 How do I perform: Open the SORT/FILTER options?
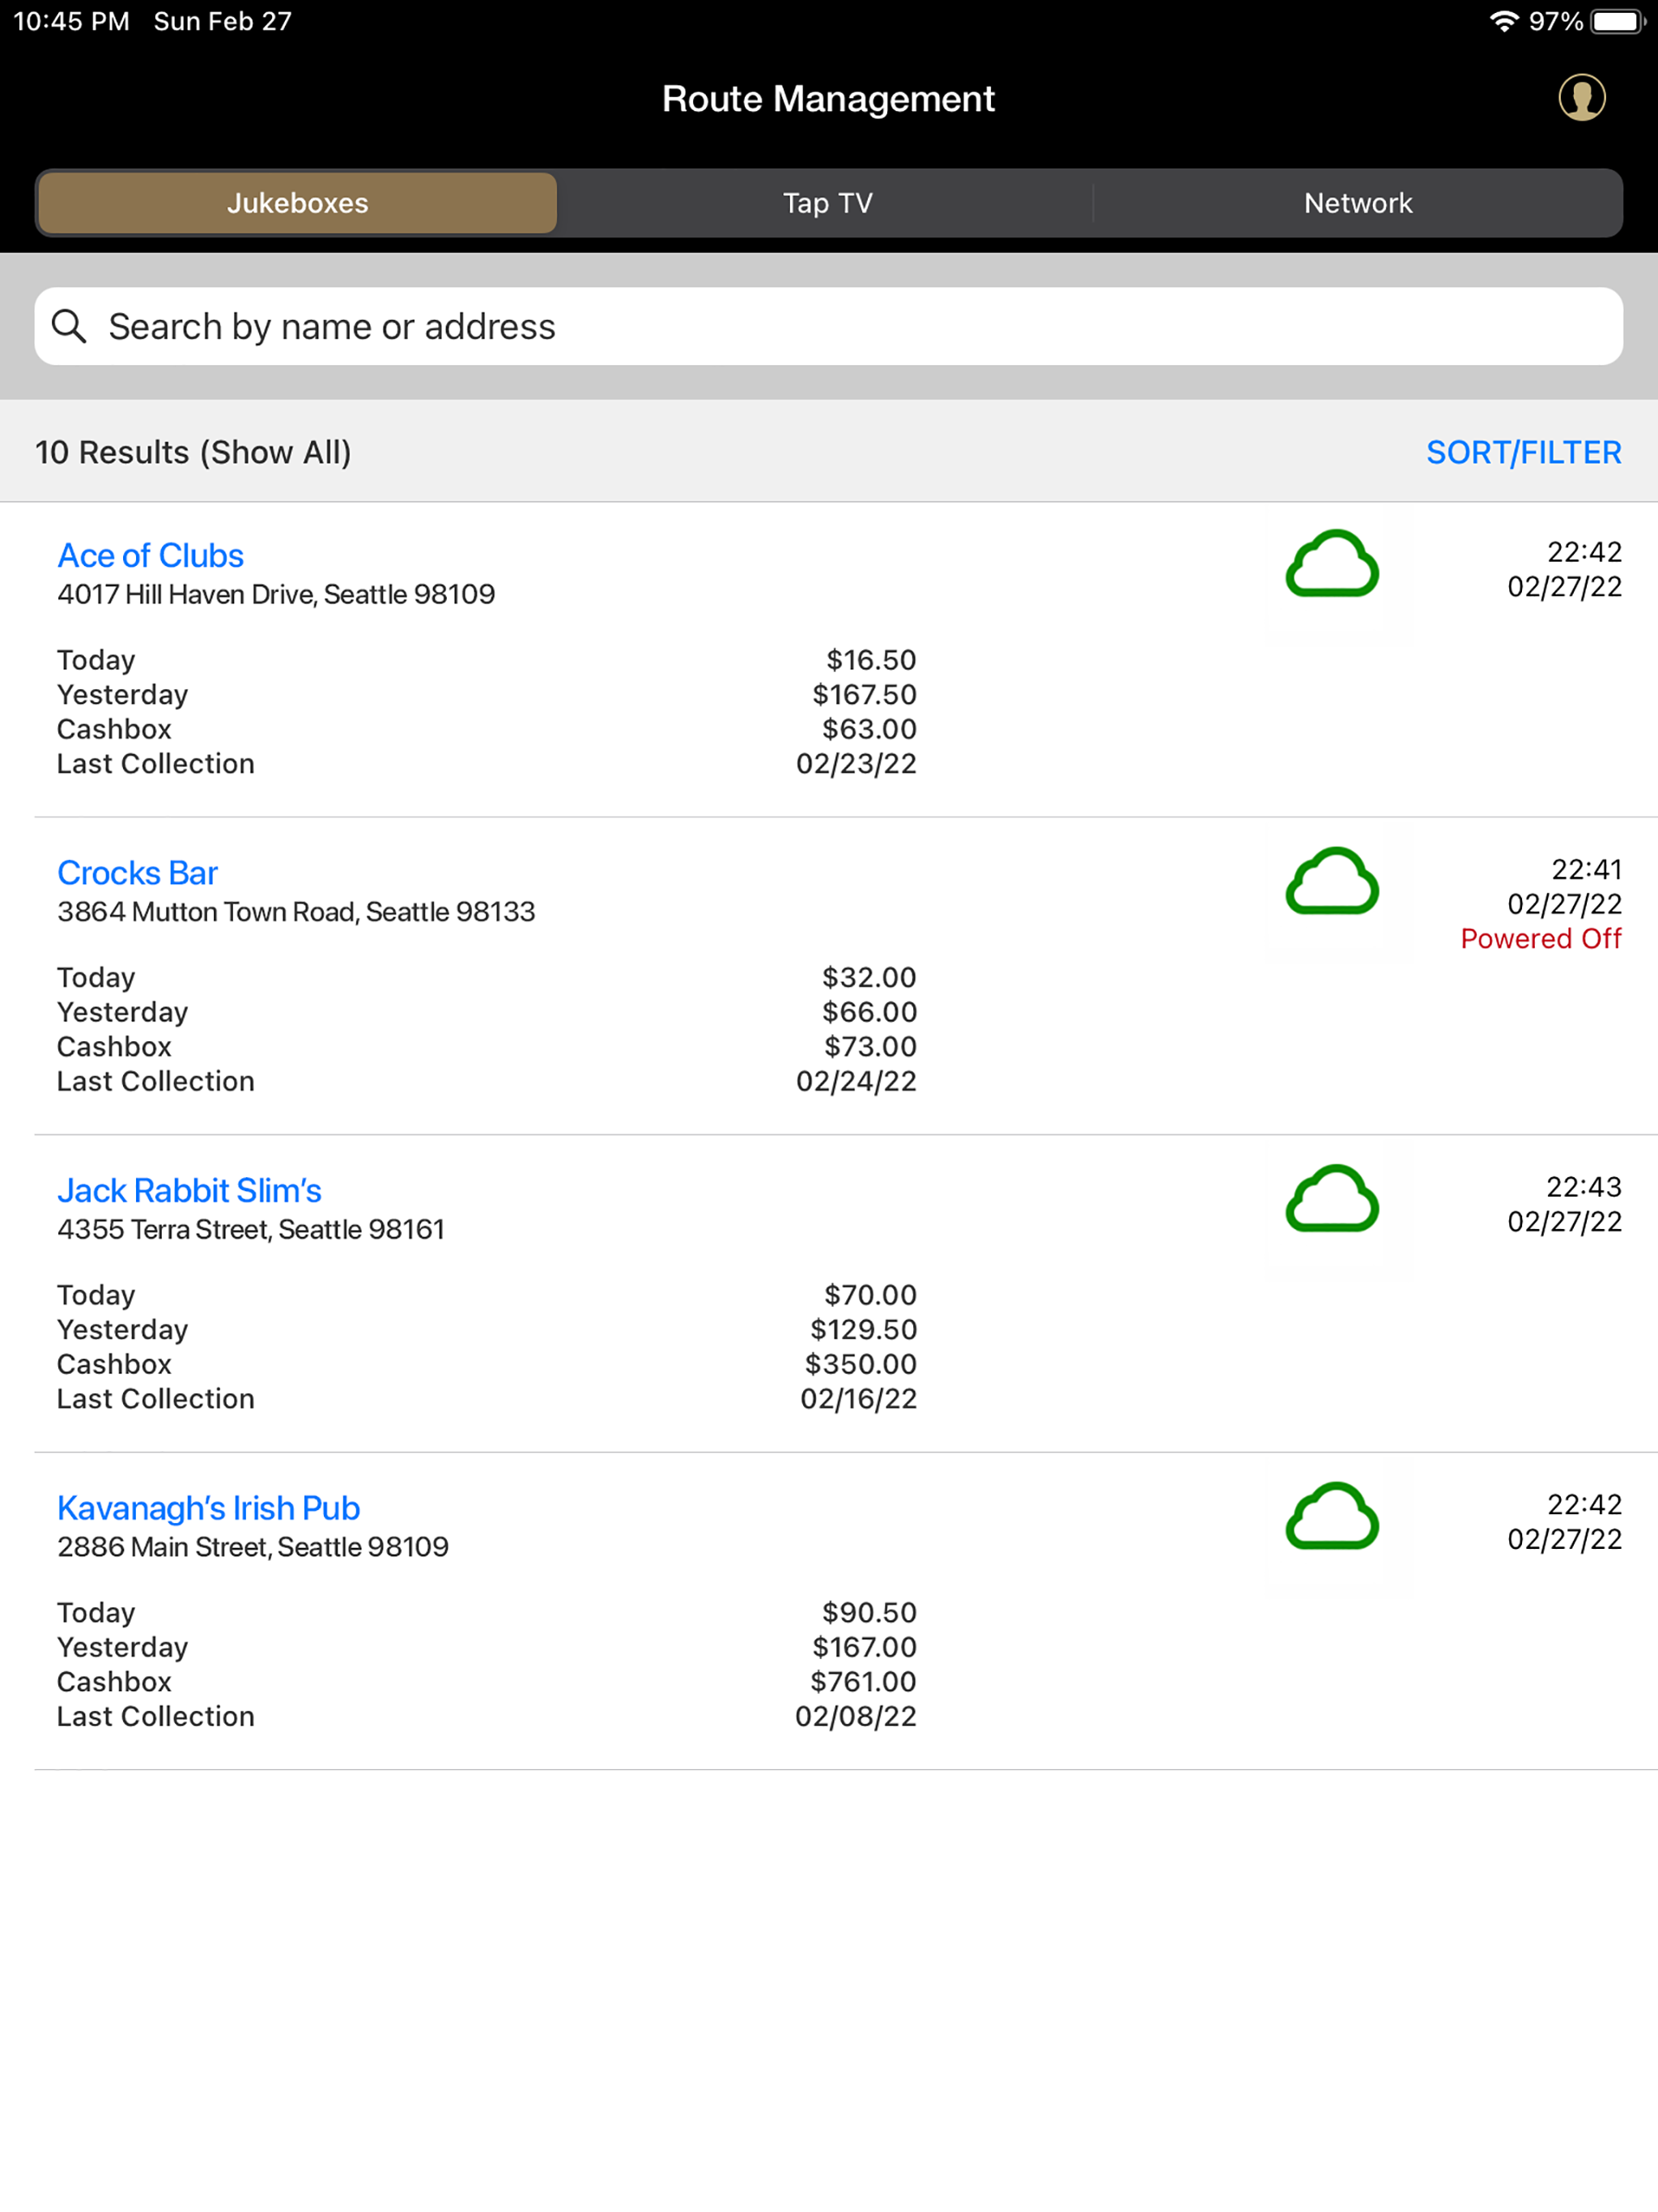1523,452
